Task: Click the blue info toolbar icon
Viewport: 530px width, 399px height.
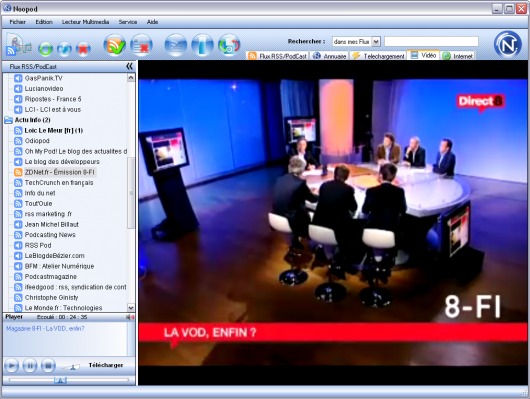Action: [202, 45]
